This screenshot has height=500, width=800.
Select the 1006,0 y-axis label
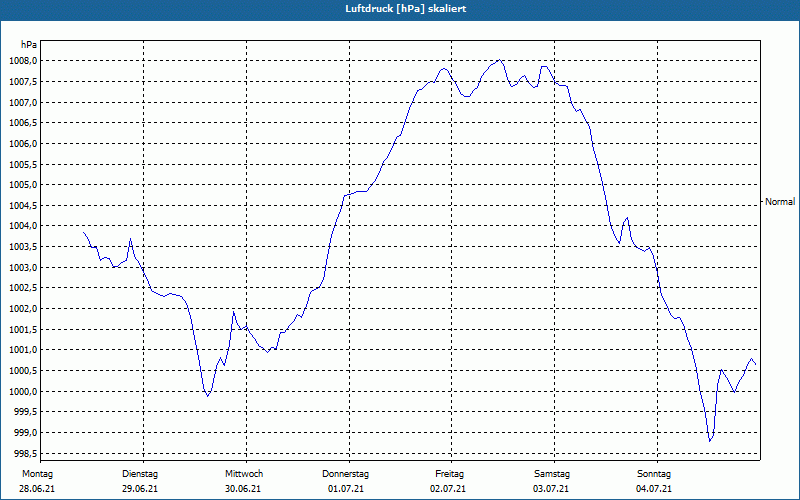tap(23, 144)
